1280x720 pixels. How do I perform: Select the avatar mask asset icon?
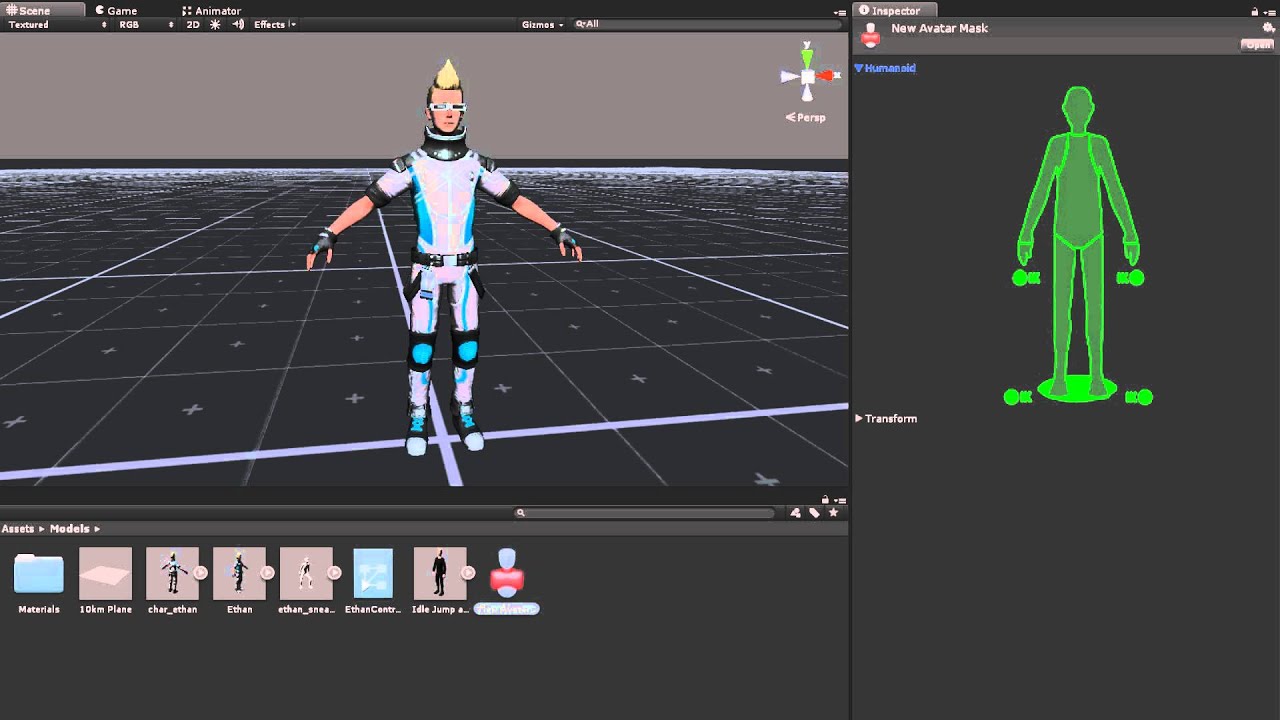click(507, 573)
